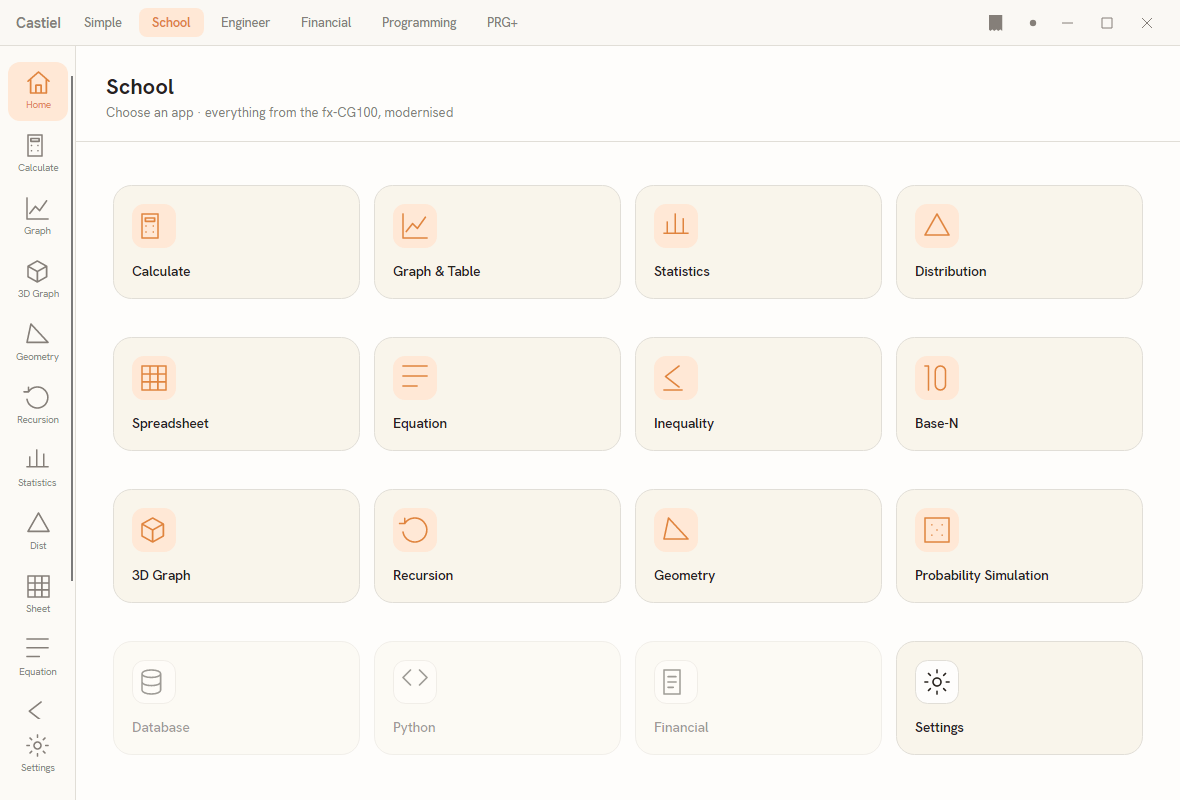This screenshot has width=1180, height=800.
Task: Click the Base-N card's 10 icon
Action: 937,378
